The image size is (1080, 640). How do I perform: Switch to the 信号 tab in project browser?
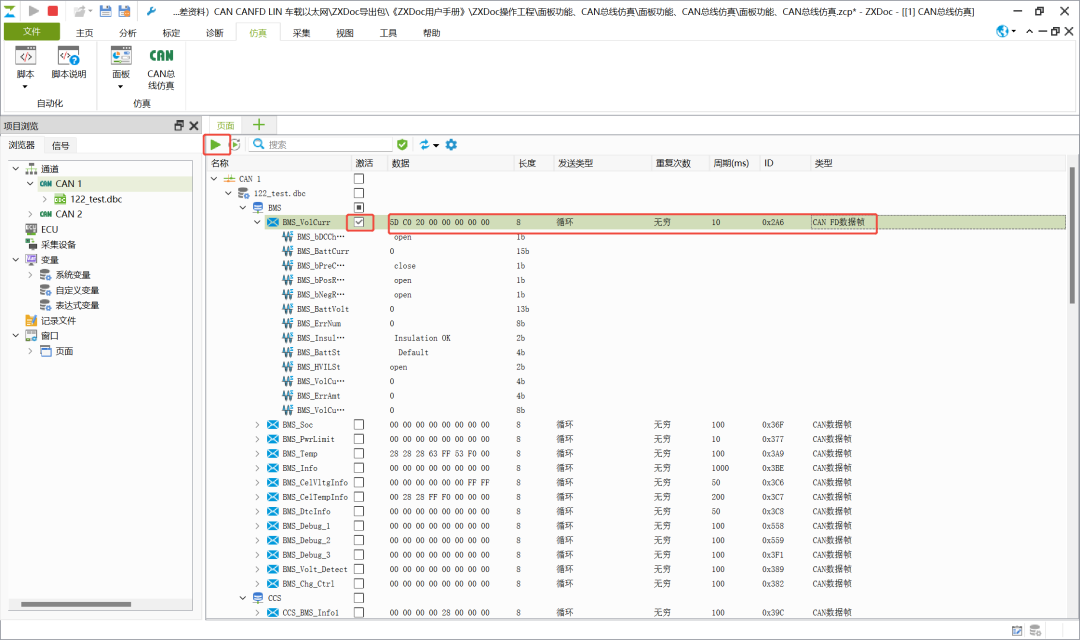tap(61, 146)
